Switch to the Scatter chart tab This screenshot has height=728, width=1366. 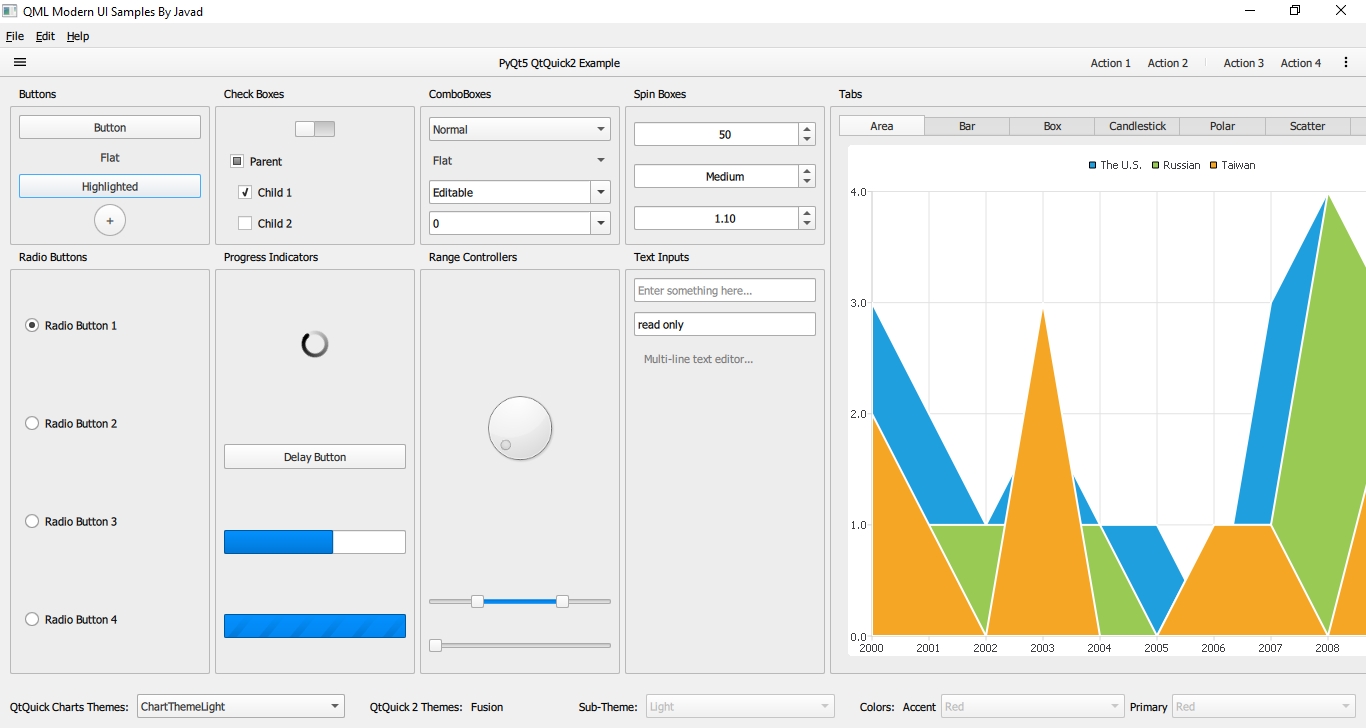point(1307,126)
